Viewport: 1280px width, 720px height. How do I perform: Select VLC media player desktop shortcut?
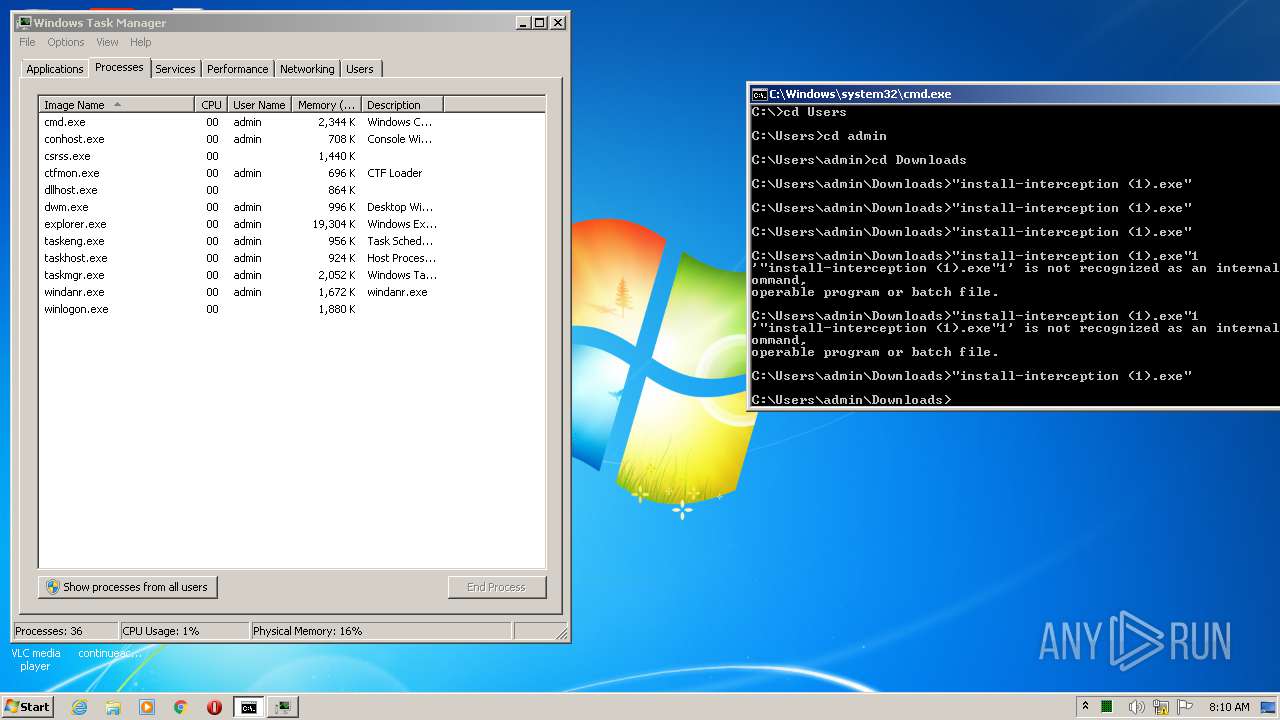click(x=35, y=659)
